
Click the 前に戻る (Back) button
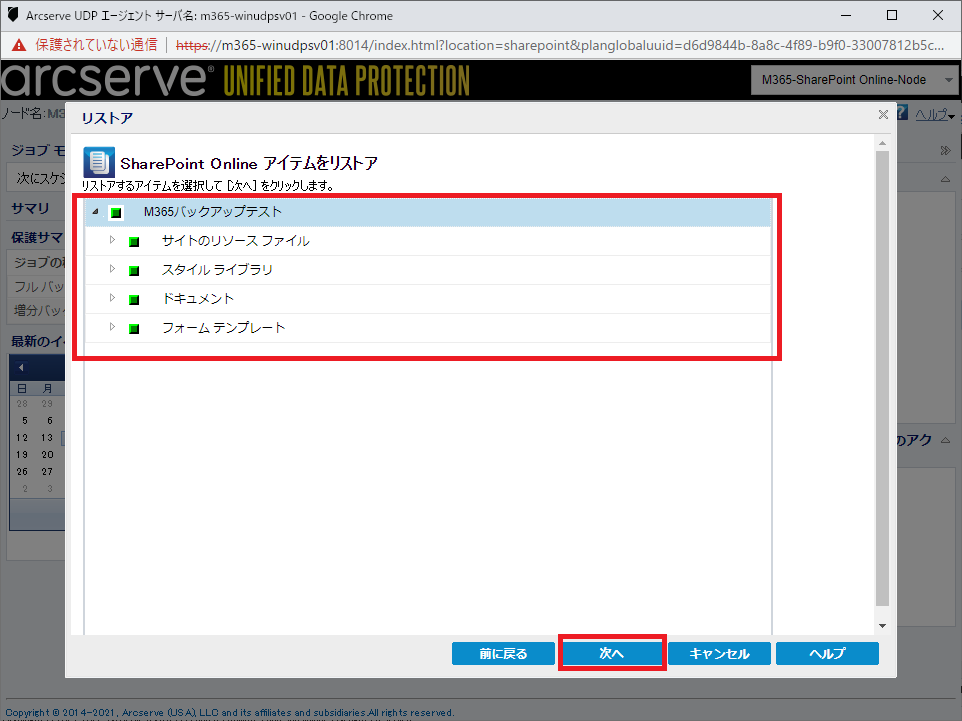pos(503,653)
